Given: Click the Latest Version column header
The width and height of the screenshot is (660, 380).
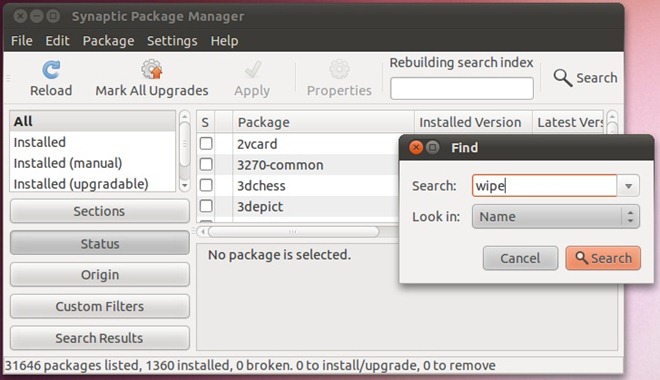Looking at the screenshot, I should tap(568, 122).
